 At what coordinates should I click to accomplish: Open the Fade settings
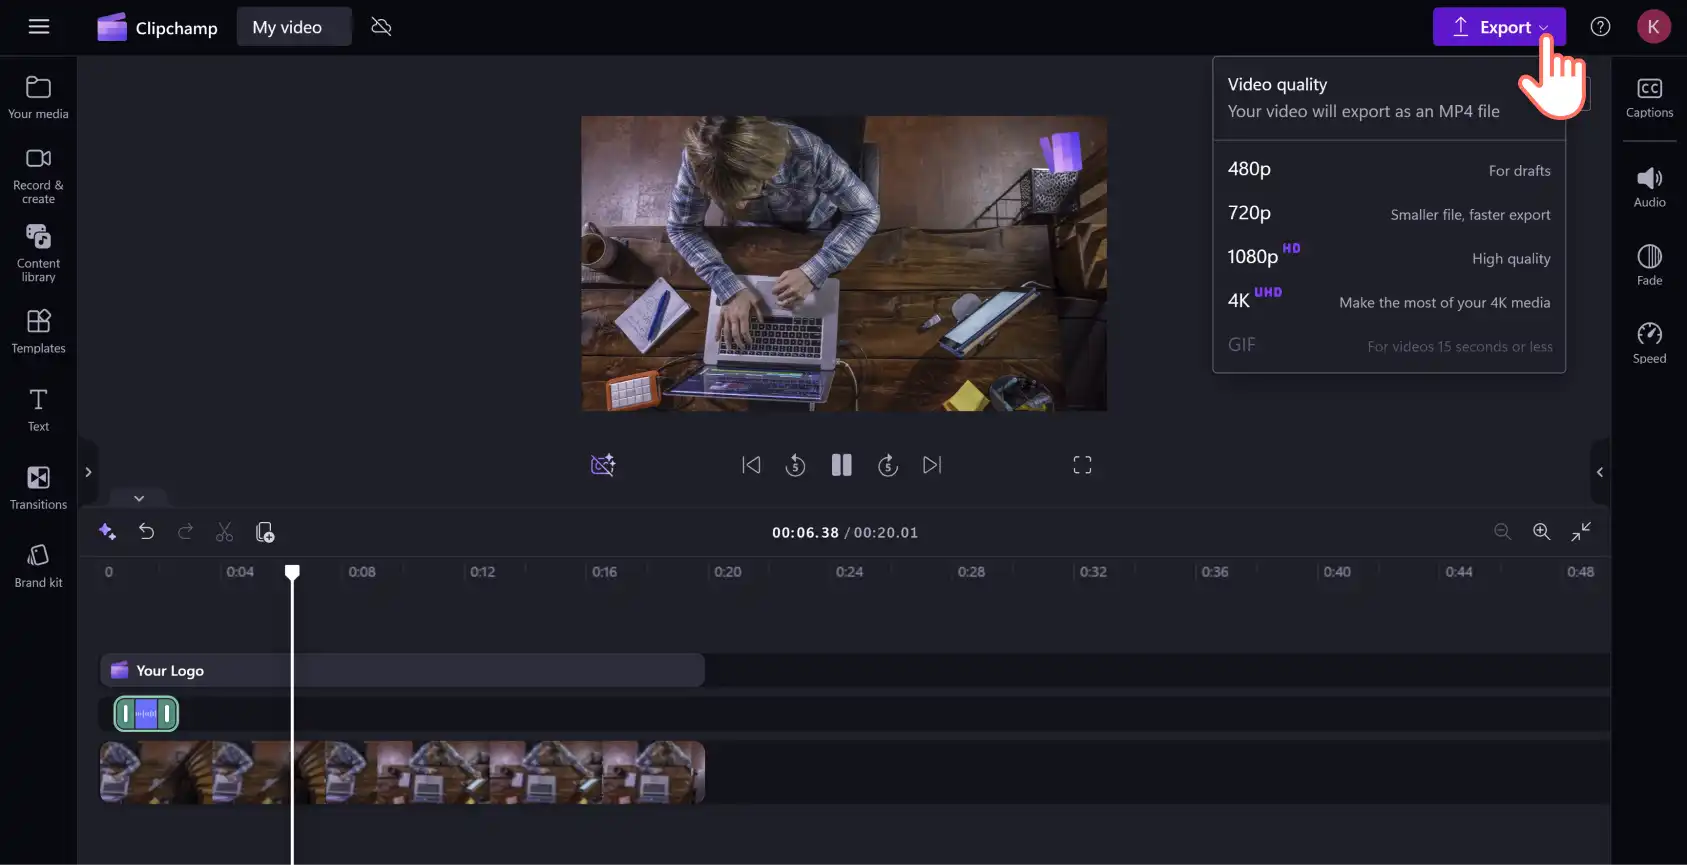[1649, 265]
